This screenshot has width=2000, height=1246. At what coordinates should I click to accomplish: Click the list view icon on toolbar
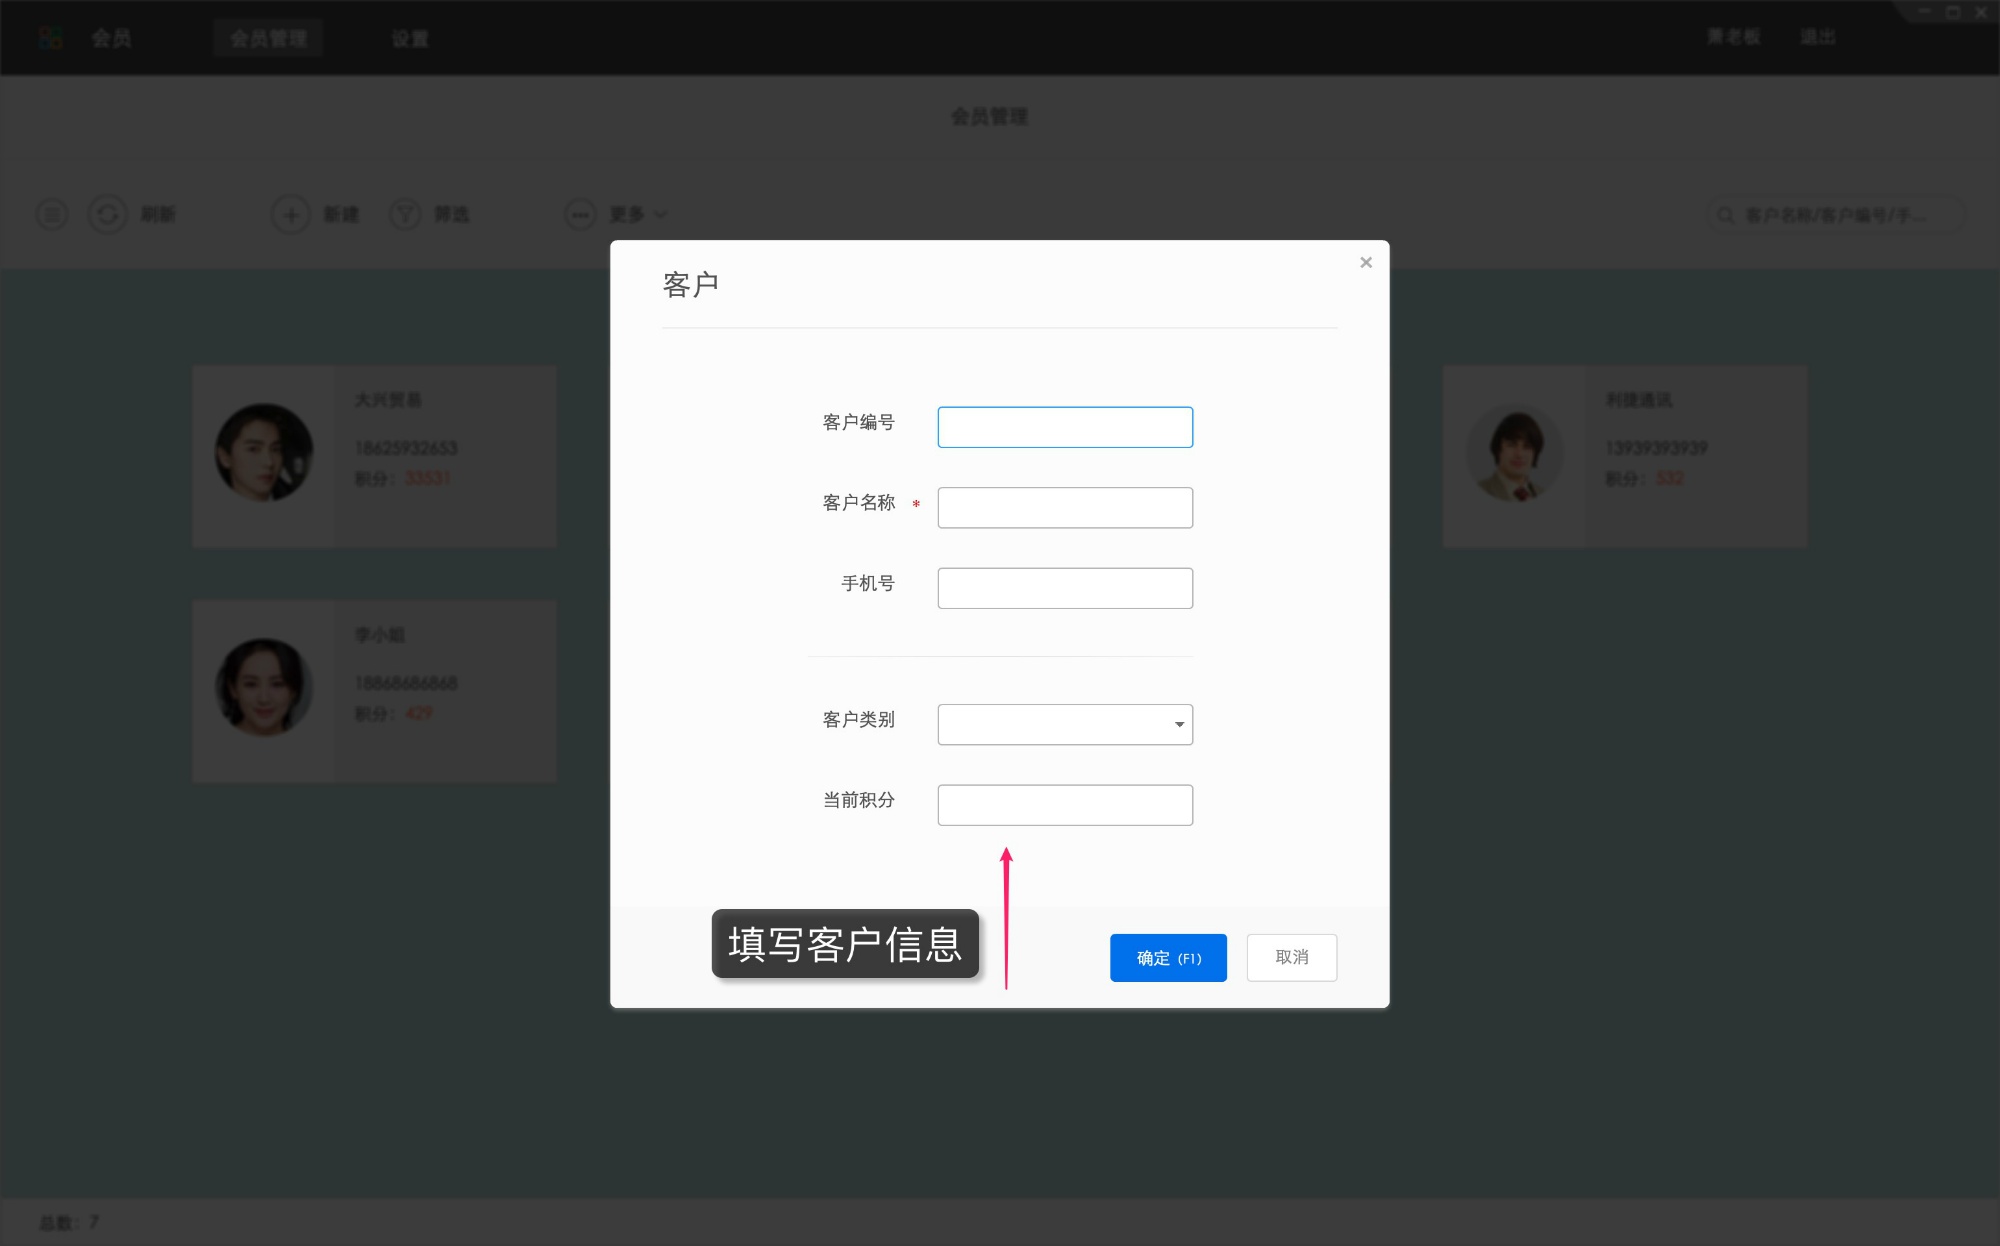51,214
